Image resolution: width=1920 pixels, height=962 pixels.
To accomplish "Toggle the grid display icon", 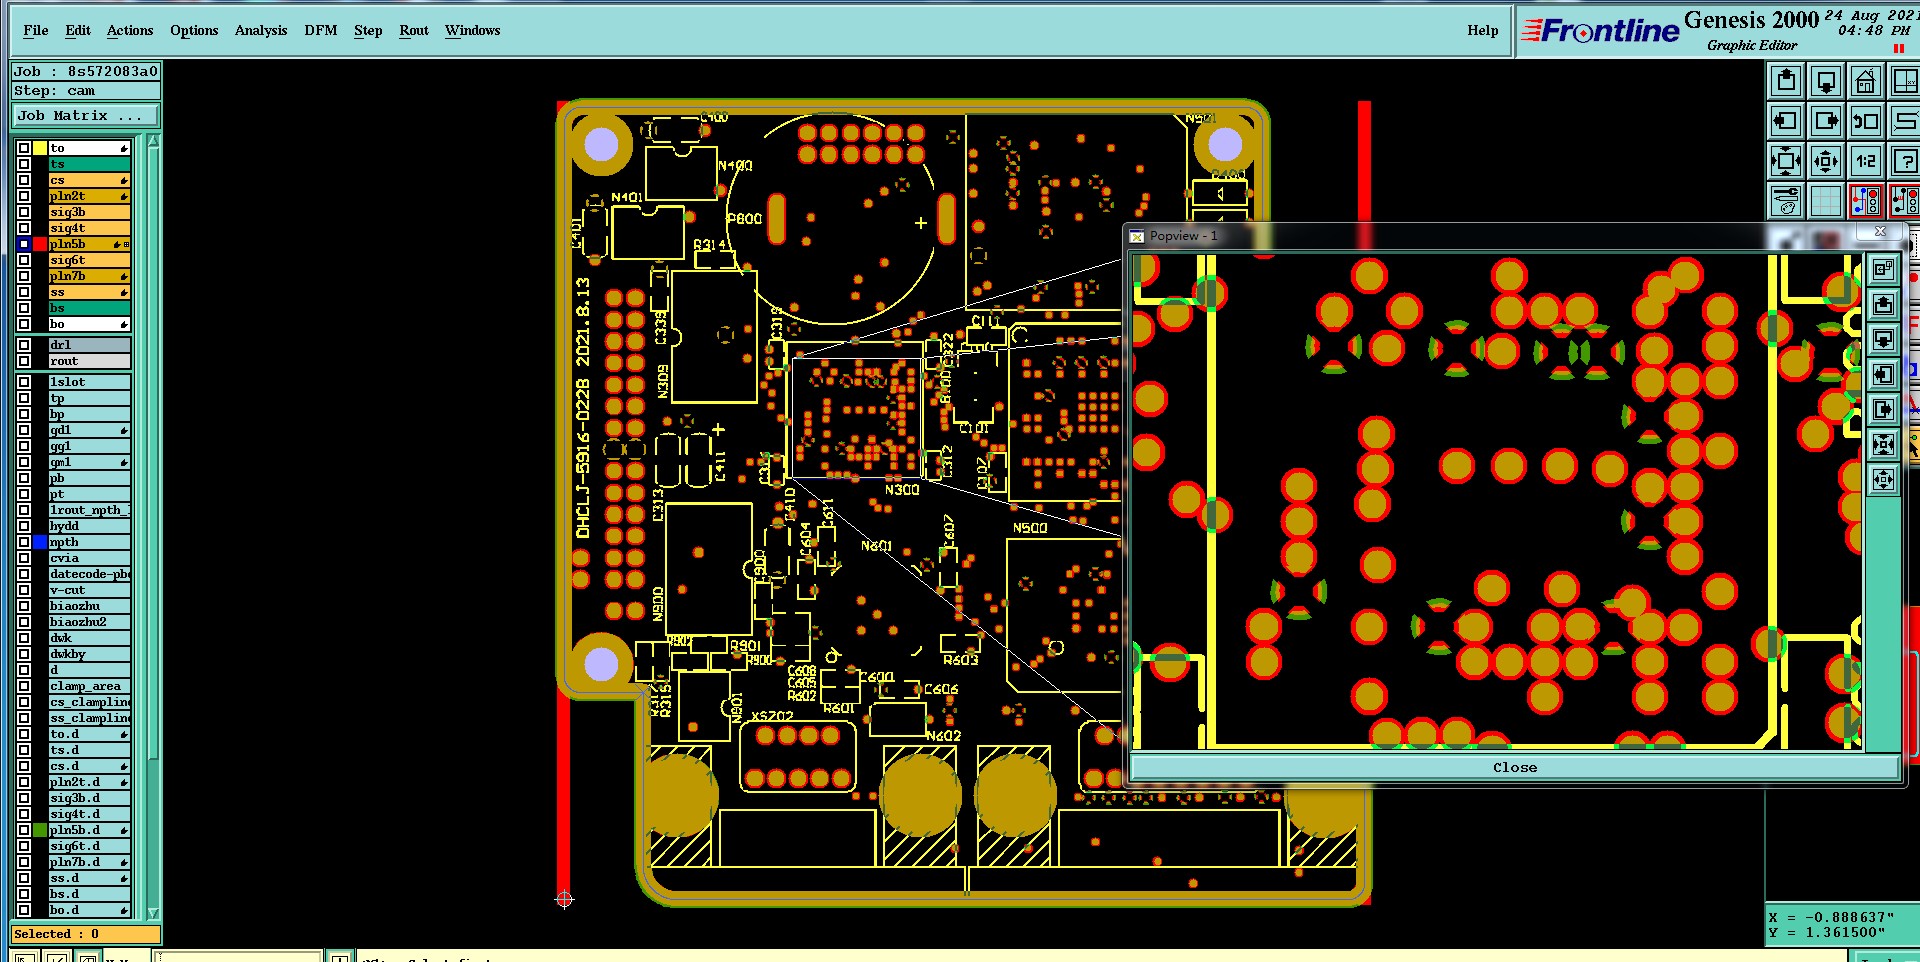I will click(1826, 201).
